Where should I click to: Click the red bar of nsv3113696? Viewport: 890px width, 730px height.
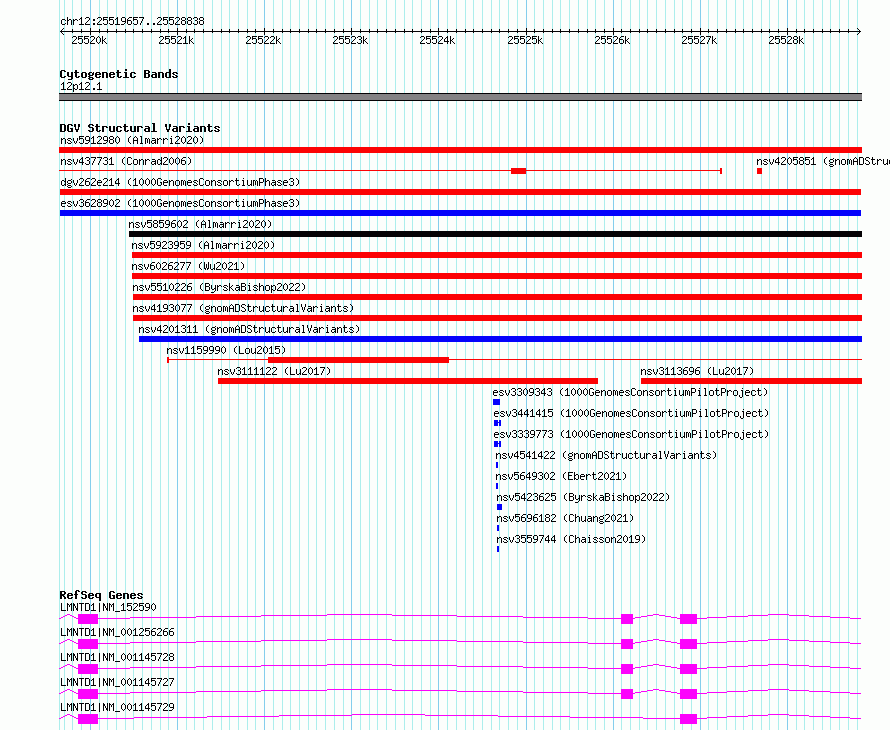752,381
